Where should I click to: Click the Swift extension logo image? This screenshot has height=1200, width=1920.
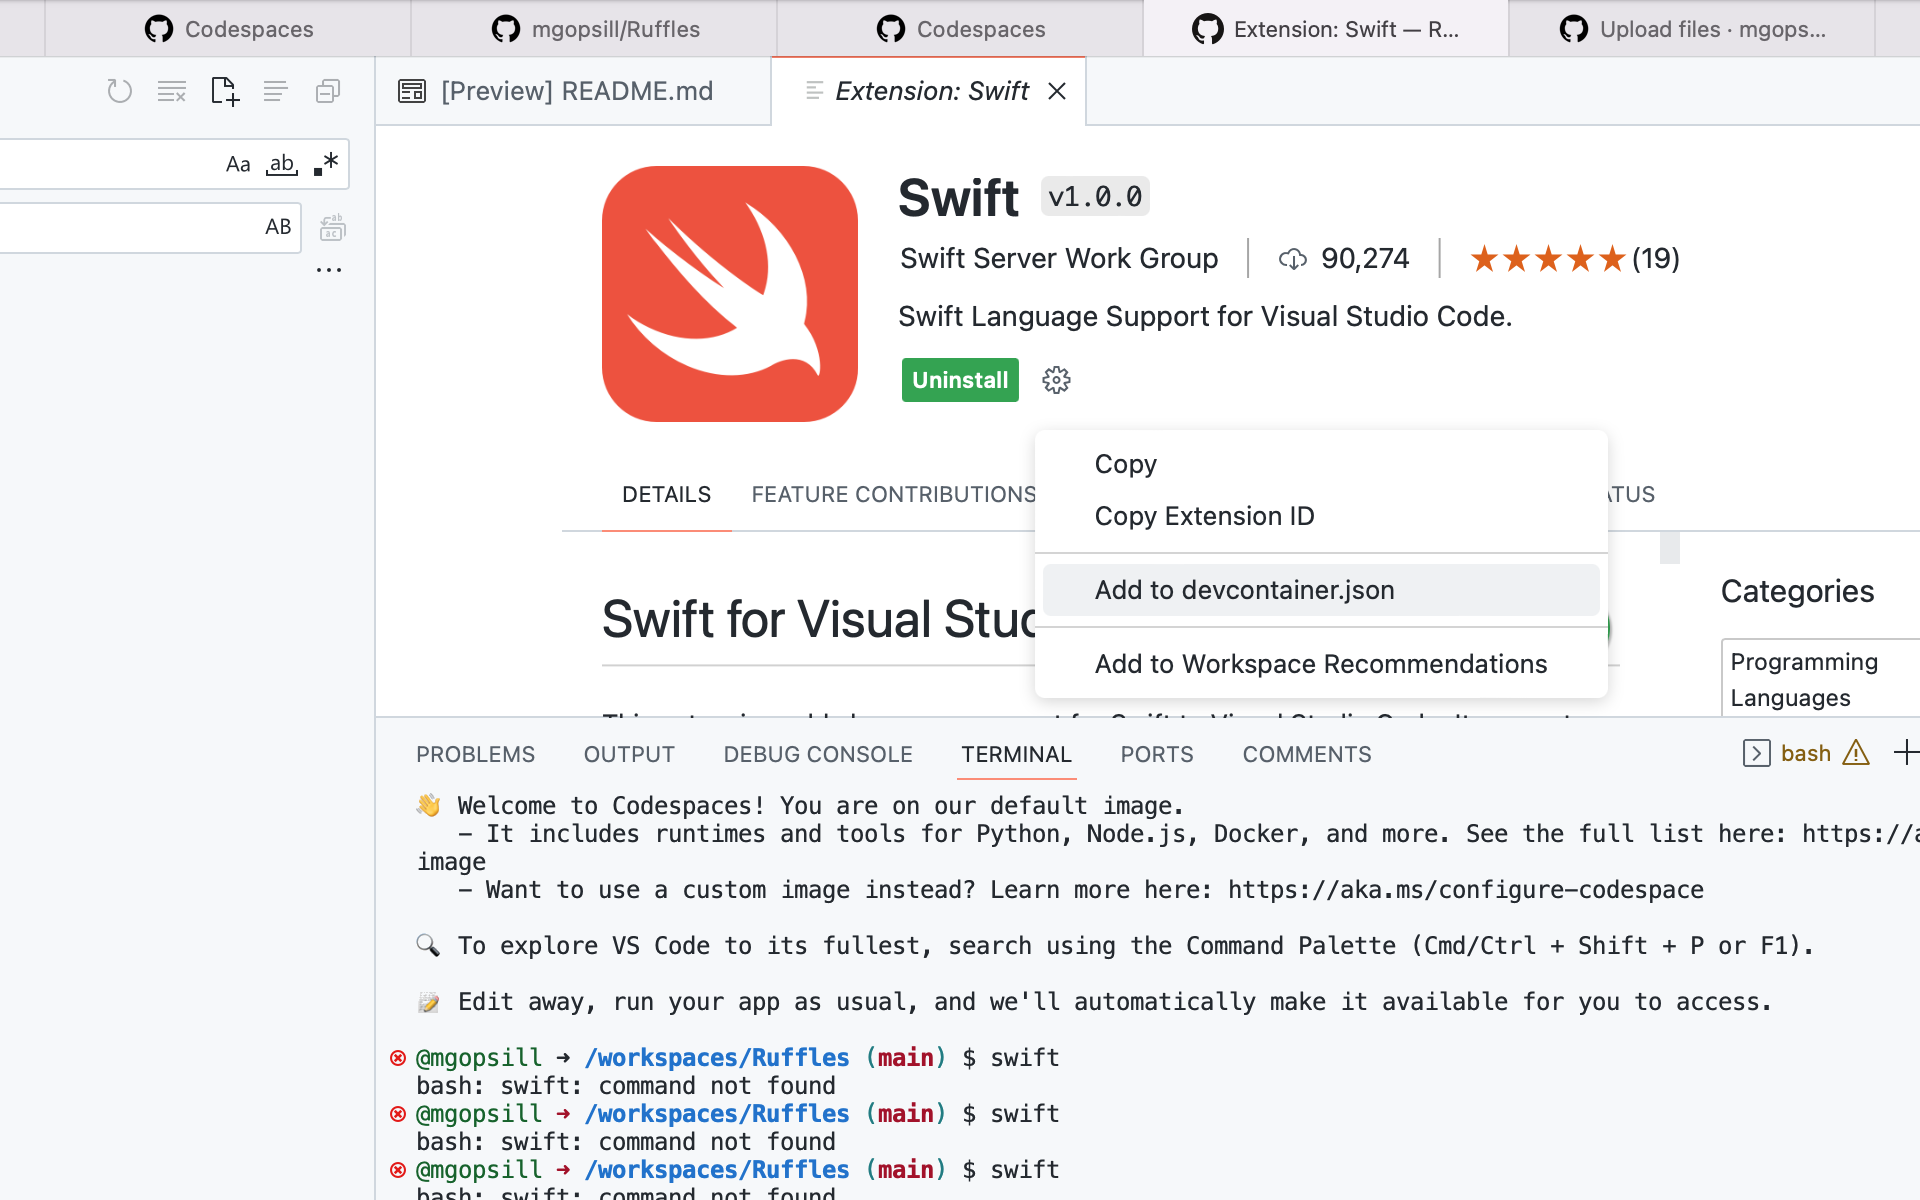pos(730,294)
